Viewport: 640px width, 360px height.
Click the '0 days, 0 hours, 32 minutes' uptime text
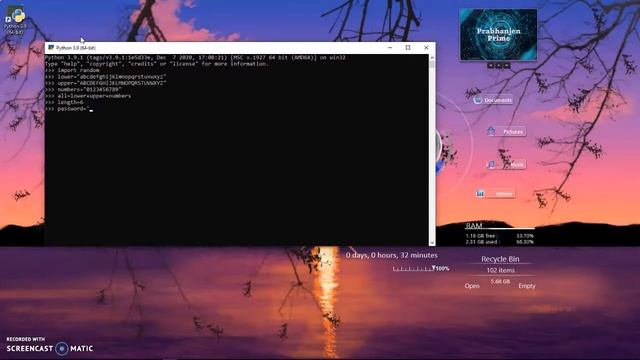(x=391, y=255)
